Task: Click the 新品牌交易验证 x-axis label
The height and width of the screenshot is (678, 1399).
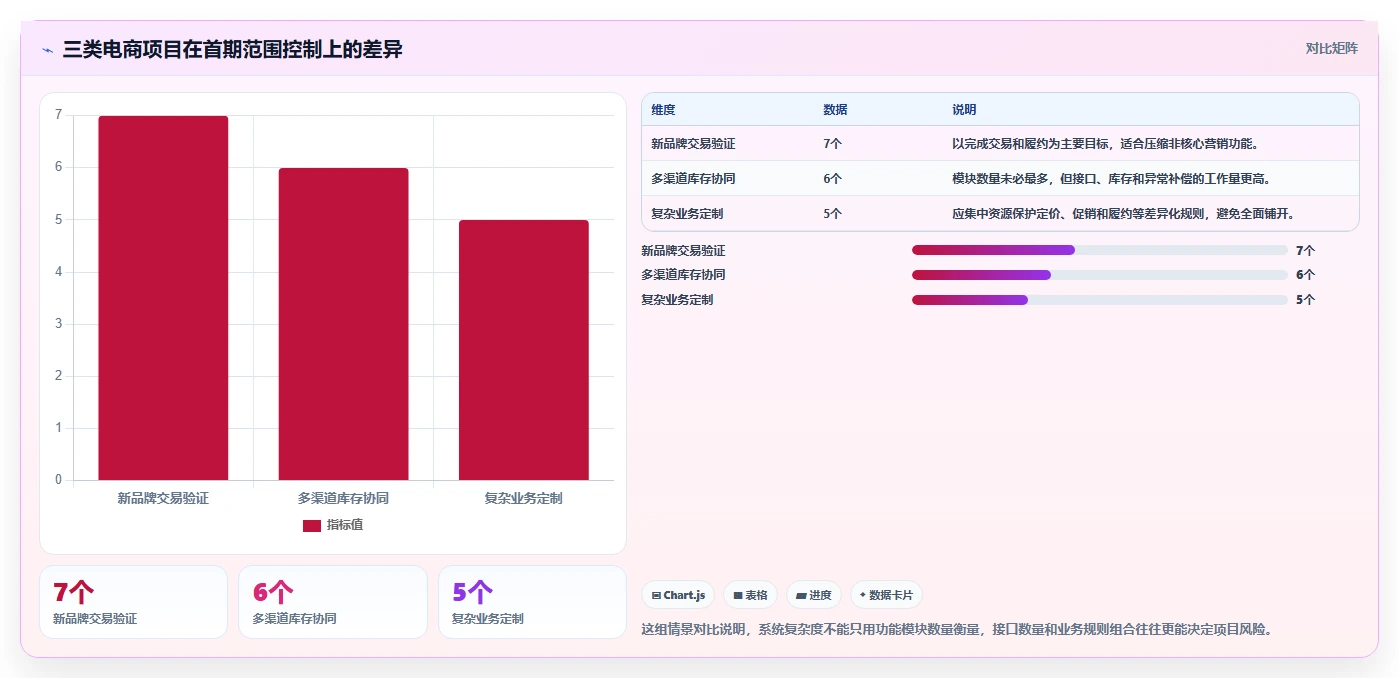Action: pos(163,498)
